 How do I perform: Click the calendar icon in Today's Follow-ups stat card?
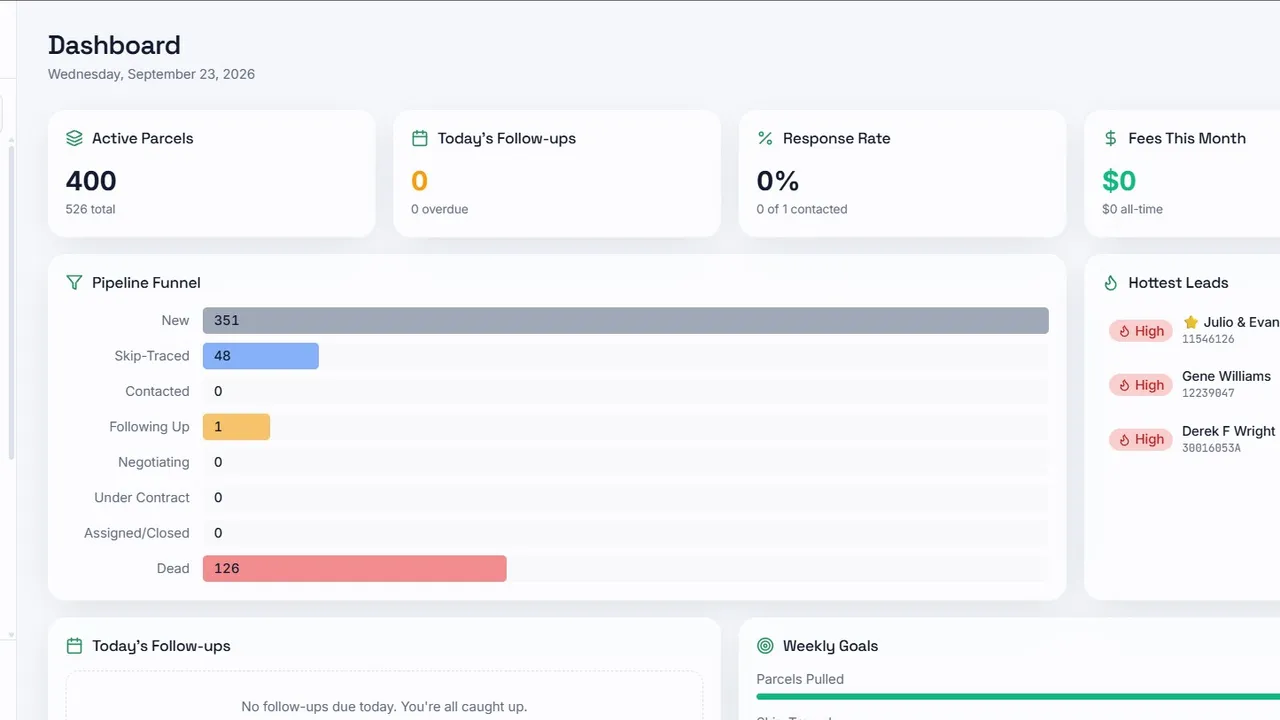(x=420, y=139)
